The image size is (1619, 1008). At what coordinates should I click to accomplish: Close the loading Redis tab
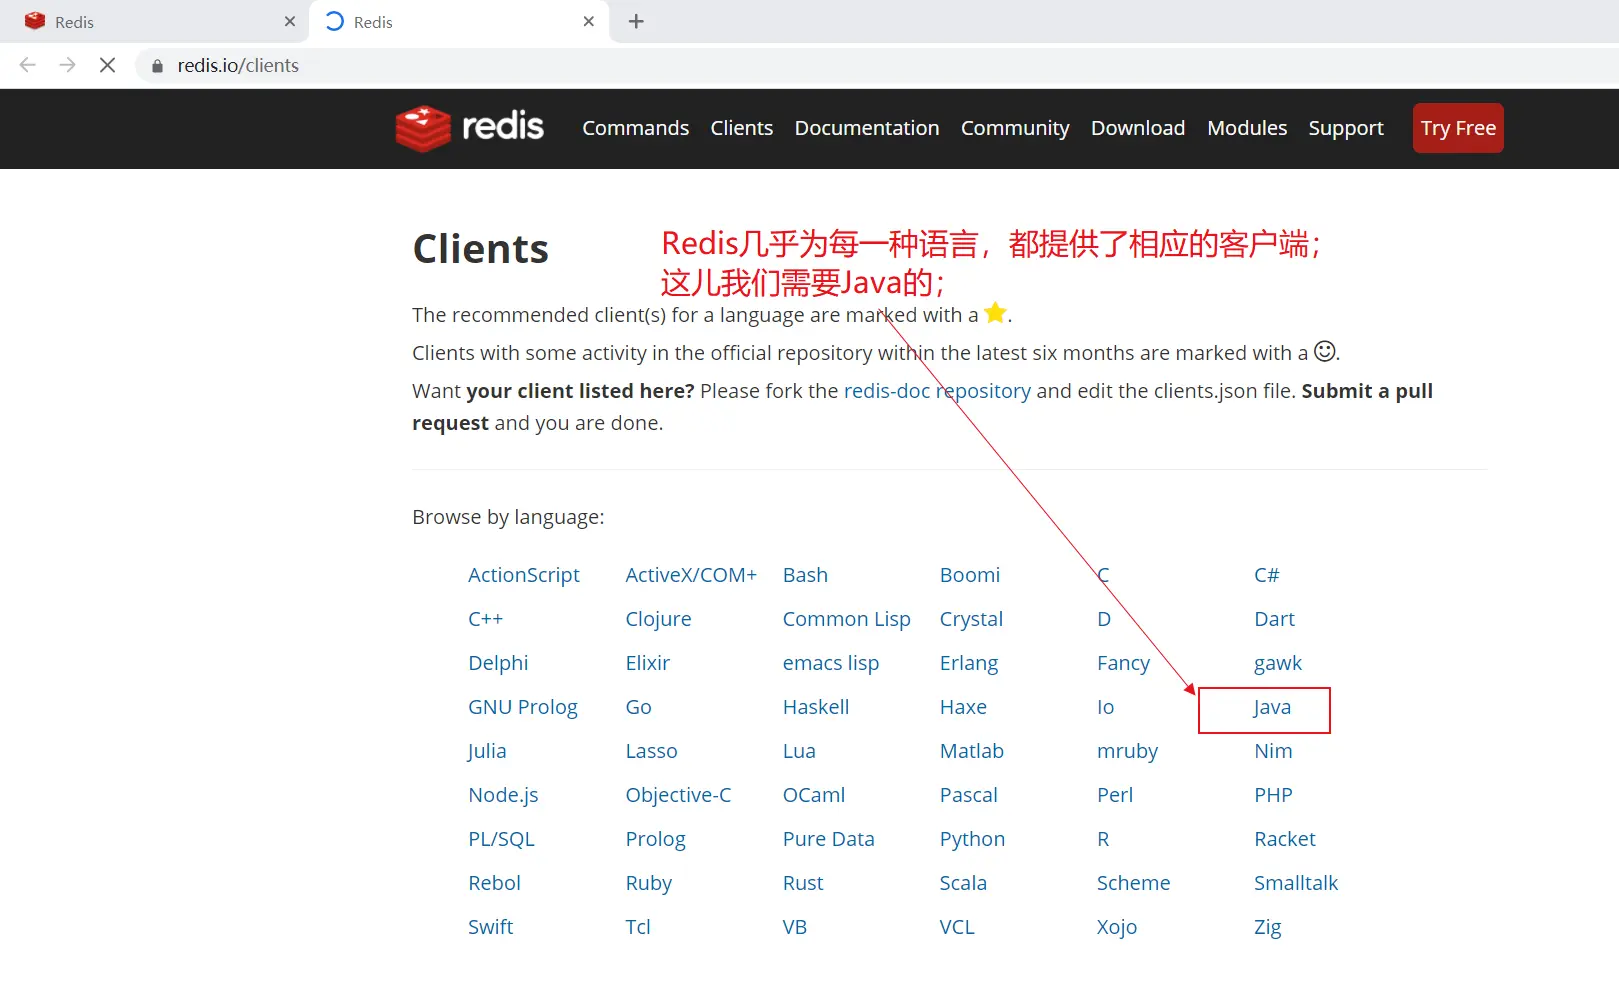pos(589,21)
